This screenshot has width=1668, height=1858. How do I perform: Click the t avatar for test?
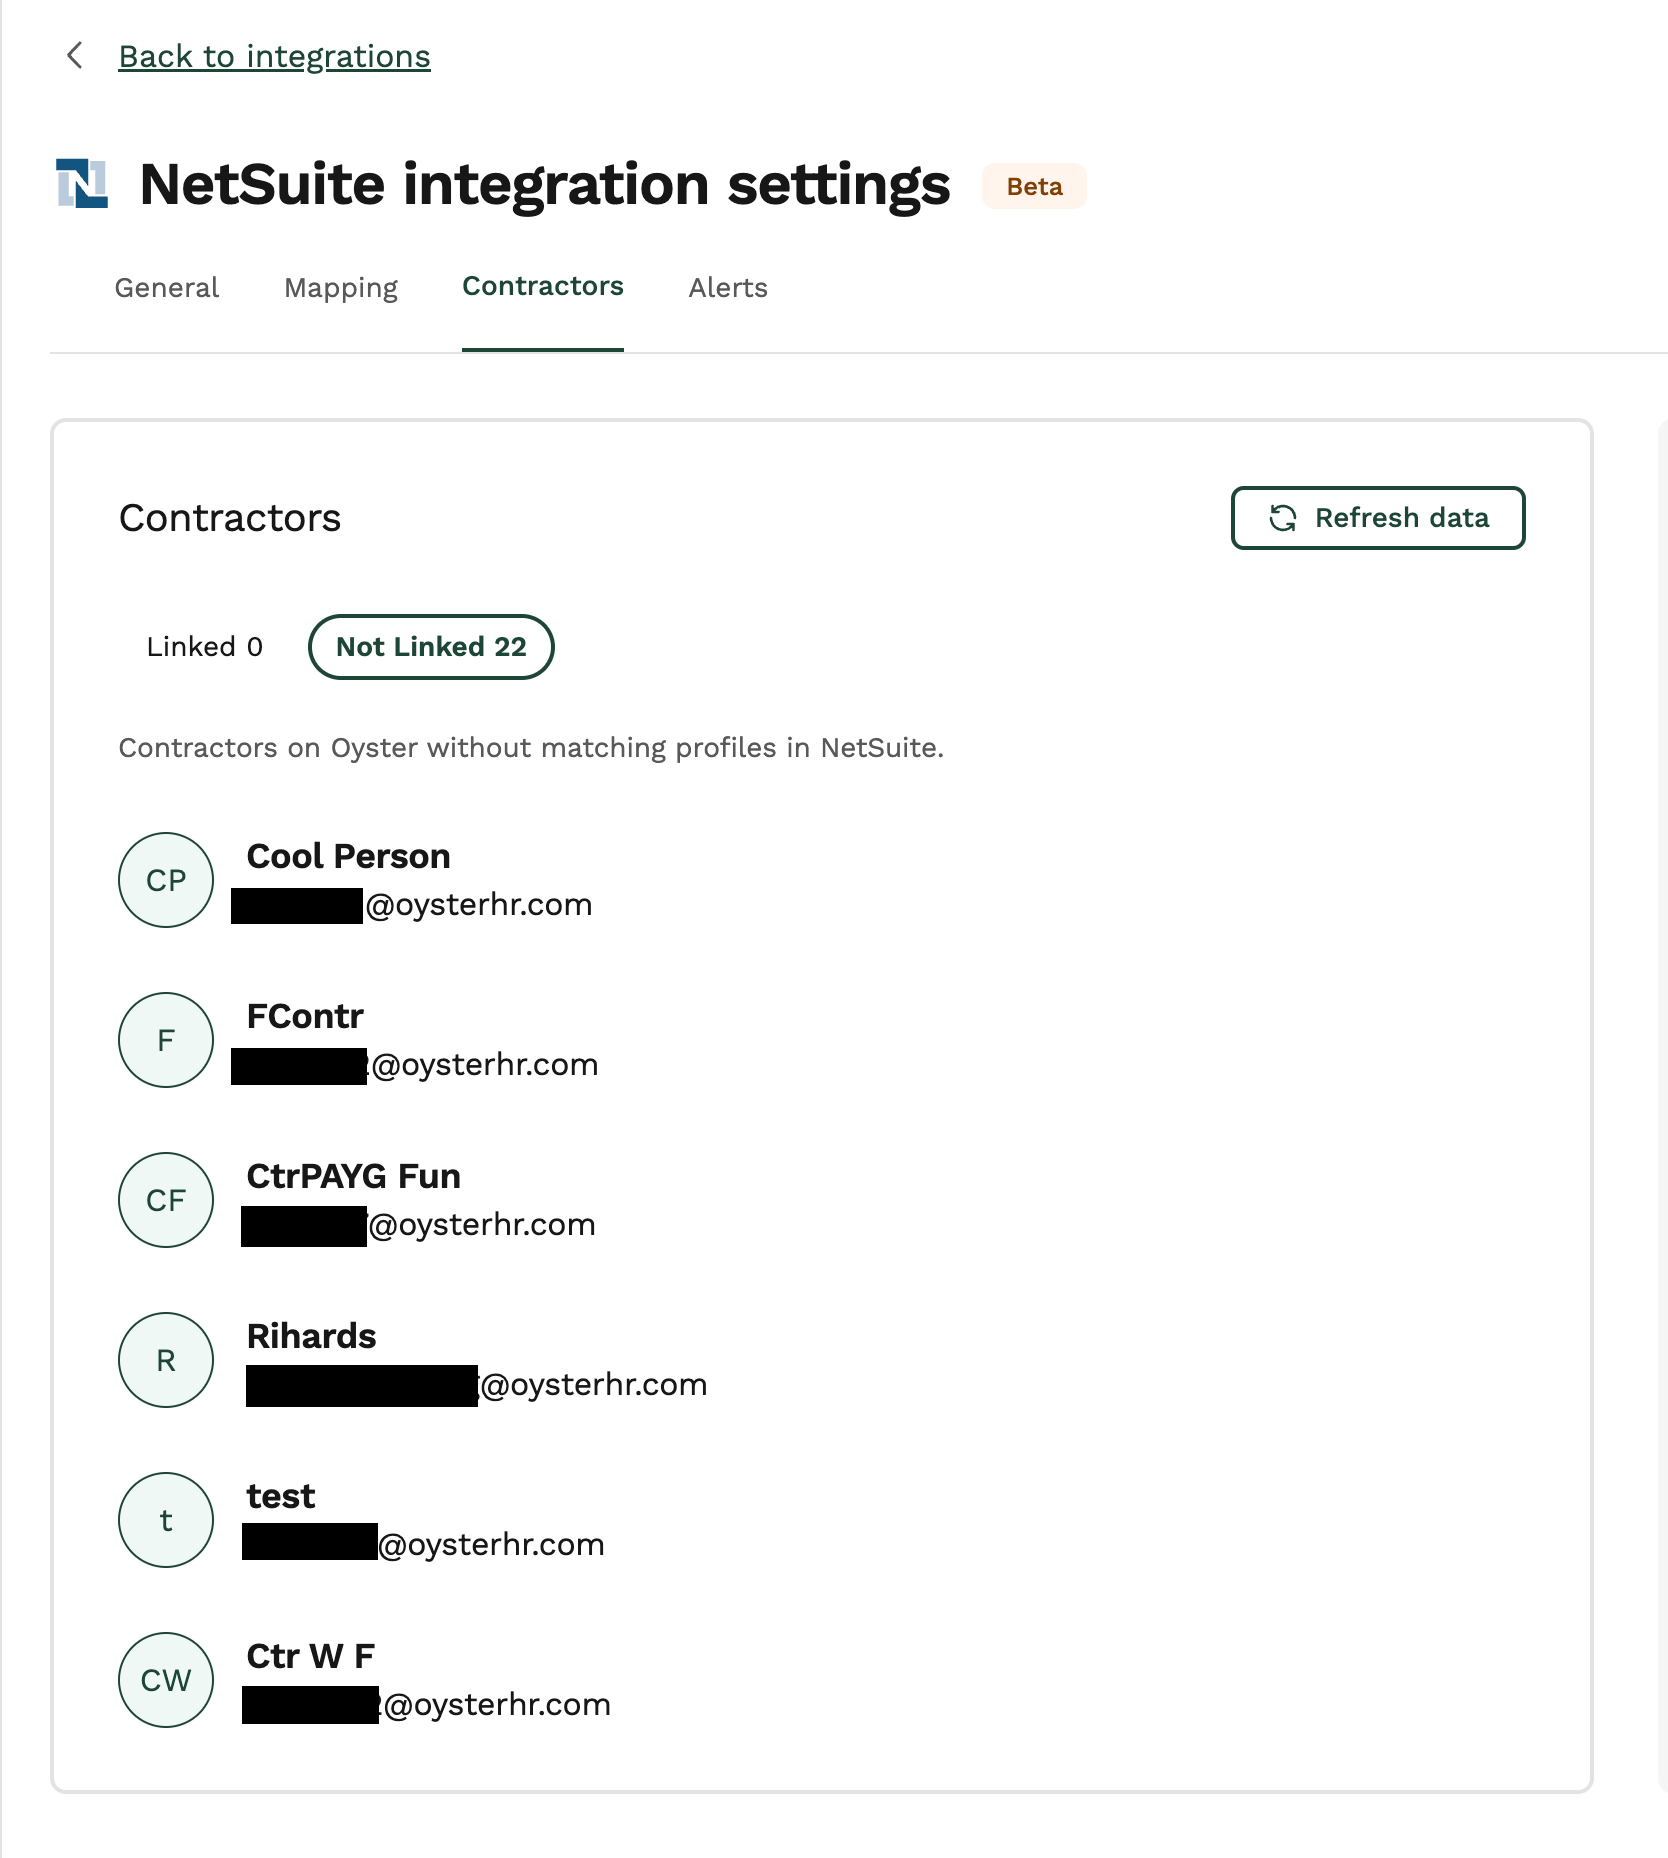166,1520
